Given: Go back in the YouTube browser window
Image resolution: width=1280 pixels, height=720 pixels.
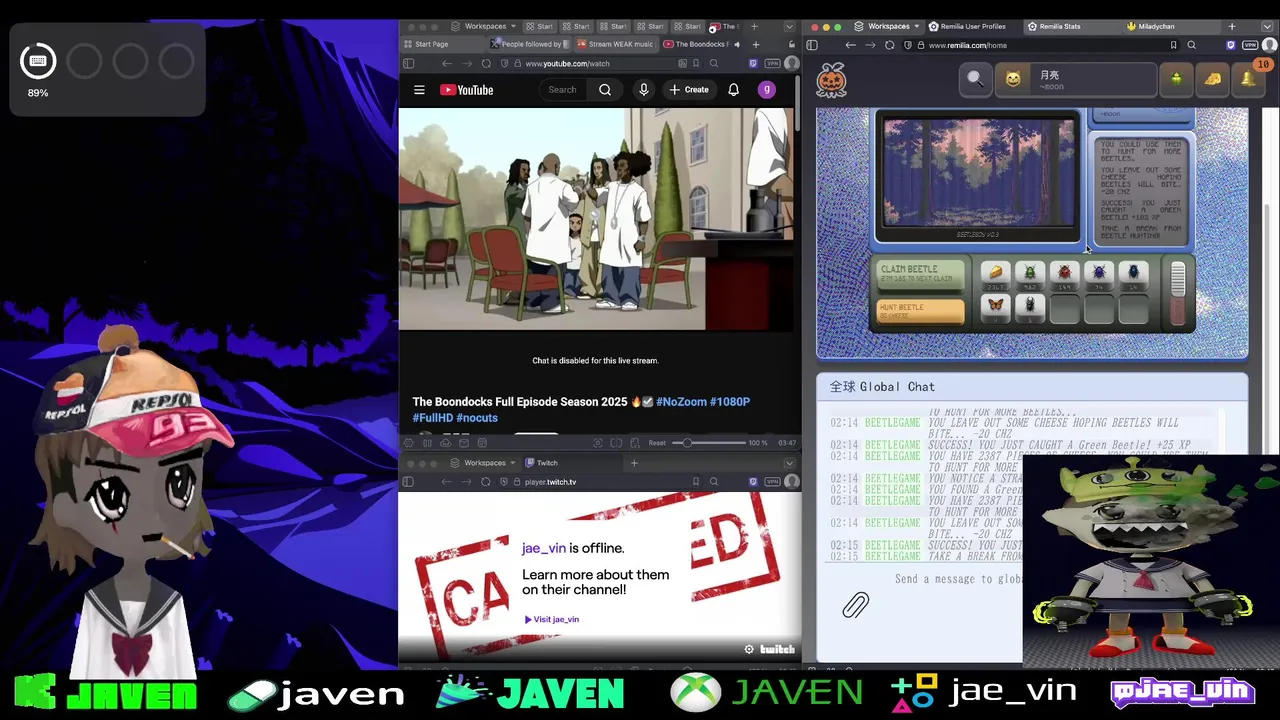Looking at the screenshot, I should click(447, 63).
